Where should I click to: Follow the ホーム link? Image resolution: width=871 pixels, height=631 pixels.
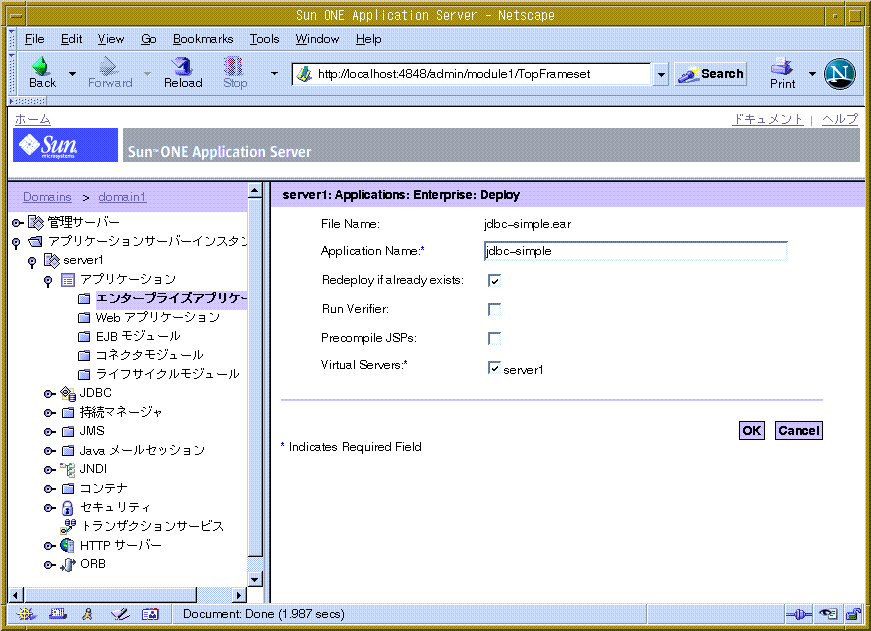coord(33,119)
